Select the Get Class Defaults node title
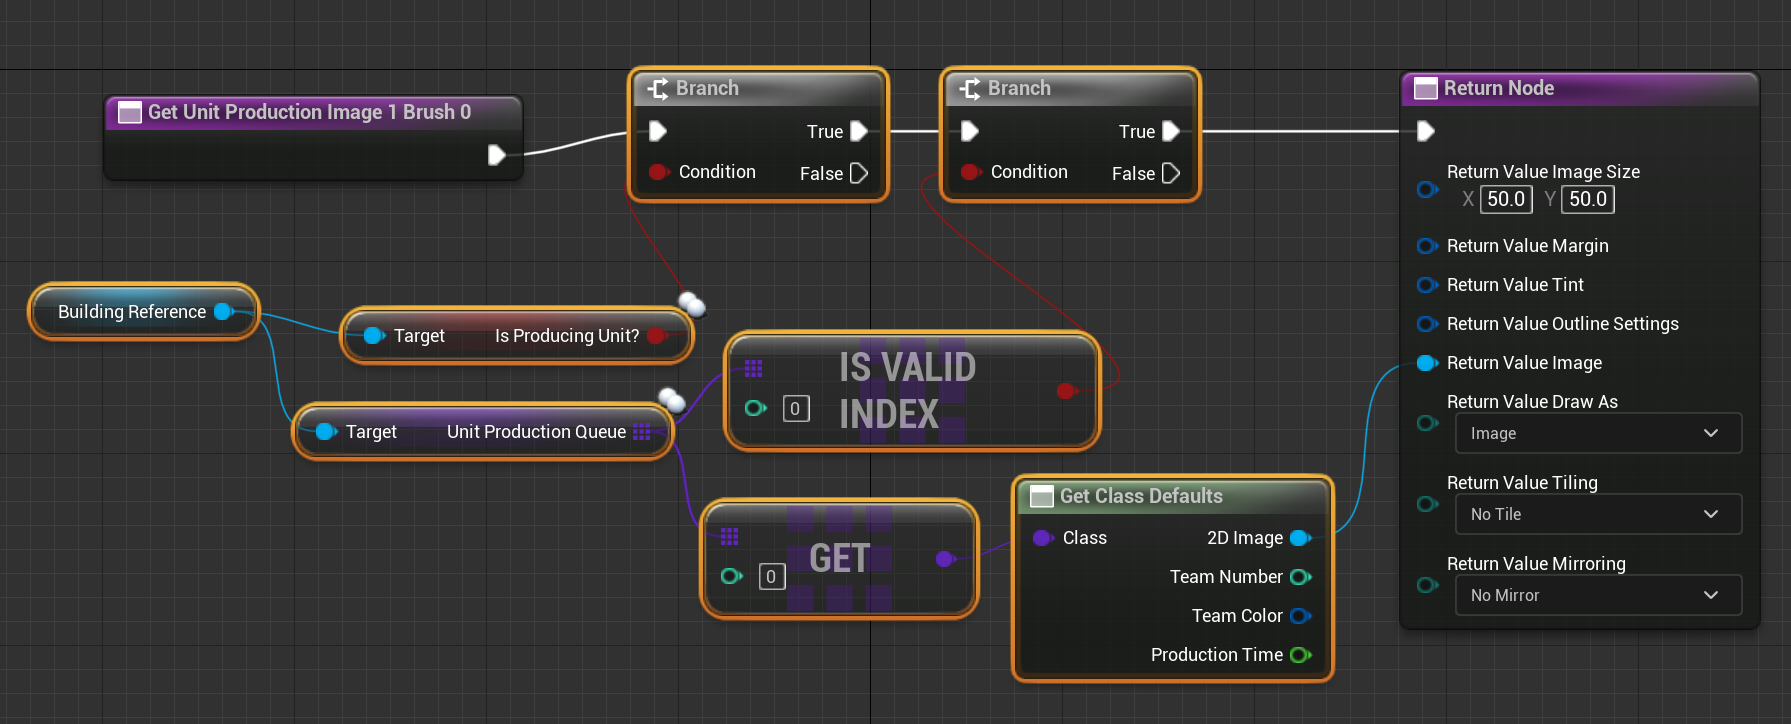Image resolution: width=1791 pixels, height=724 pixels. [1140, 496]
